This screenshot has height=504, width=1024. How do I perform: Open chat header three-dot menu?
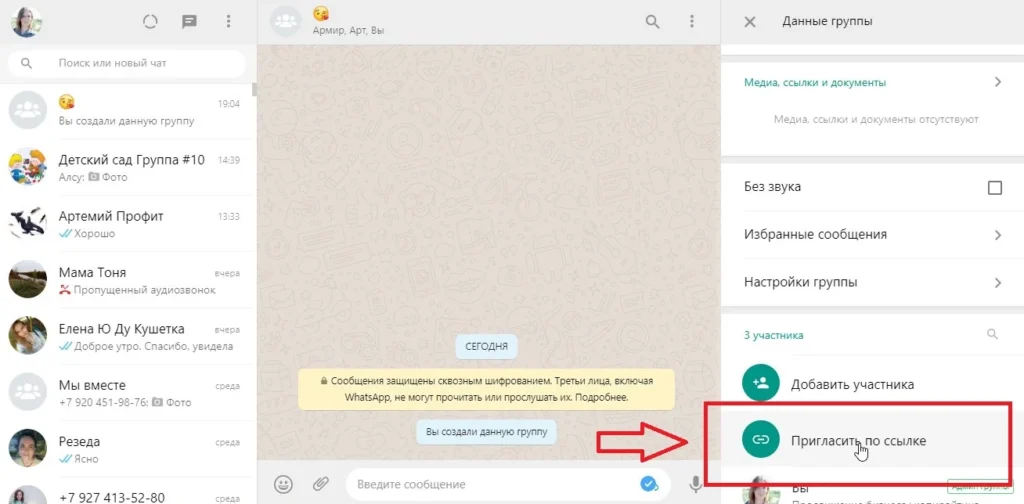click(x=692, y=22)
